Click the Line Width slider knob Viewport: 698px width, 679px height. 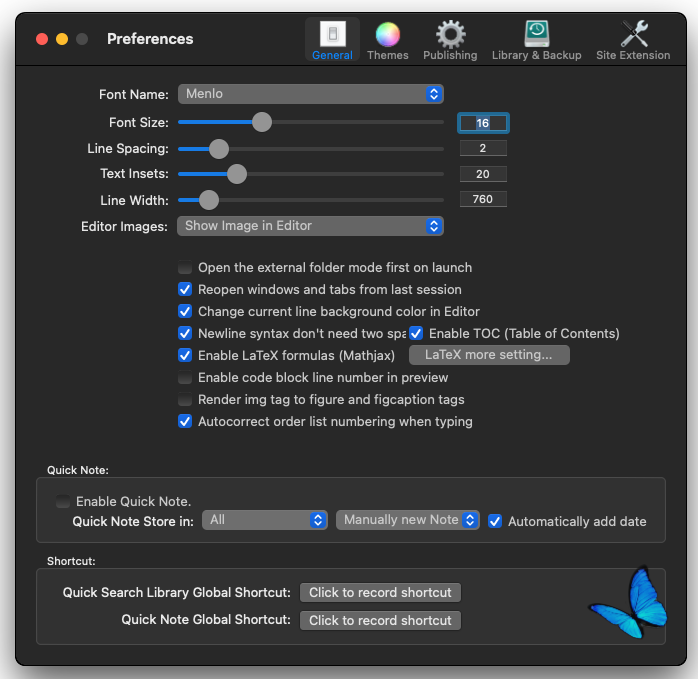(x=209, y=200)
